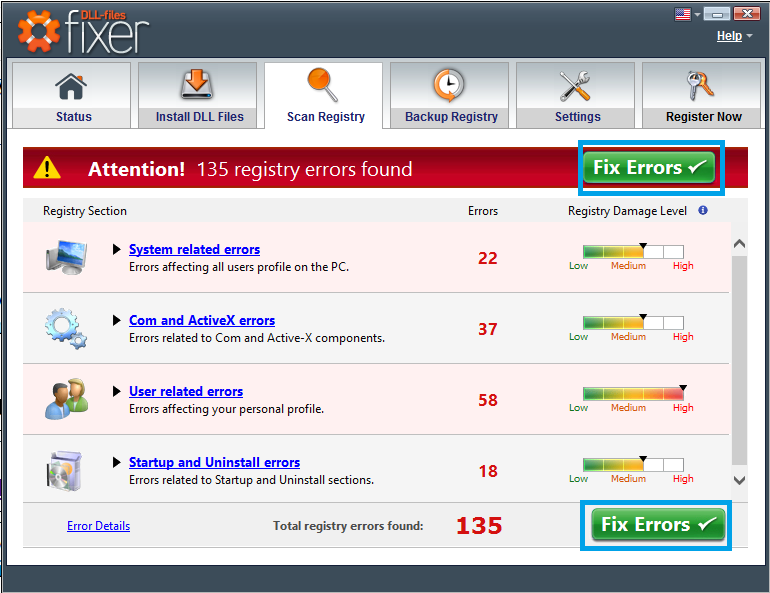
Task: Click damage level meter for Com and ActiveX errors
Action: [633, 323]
